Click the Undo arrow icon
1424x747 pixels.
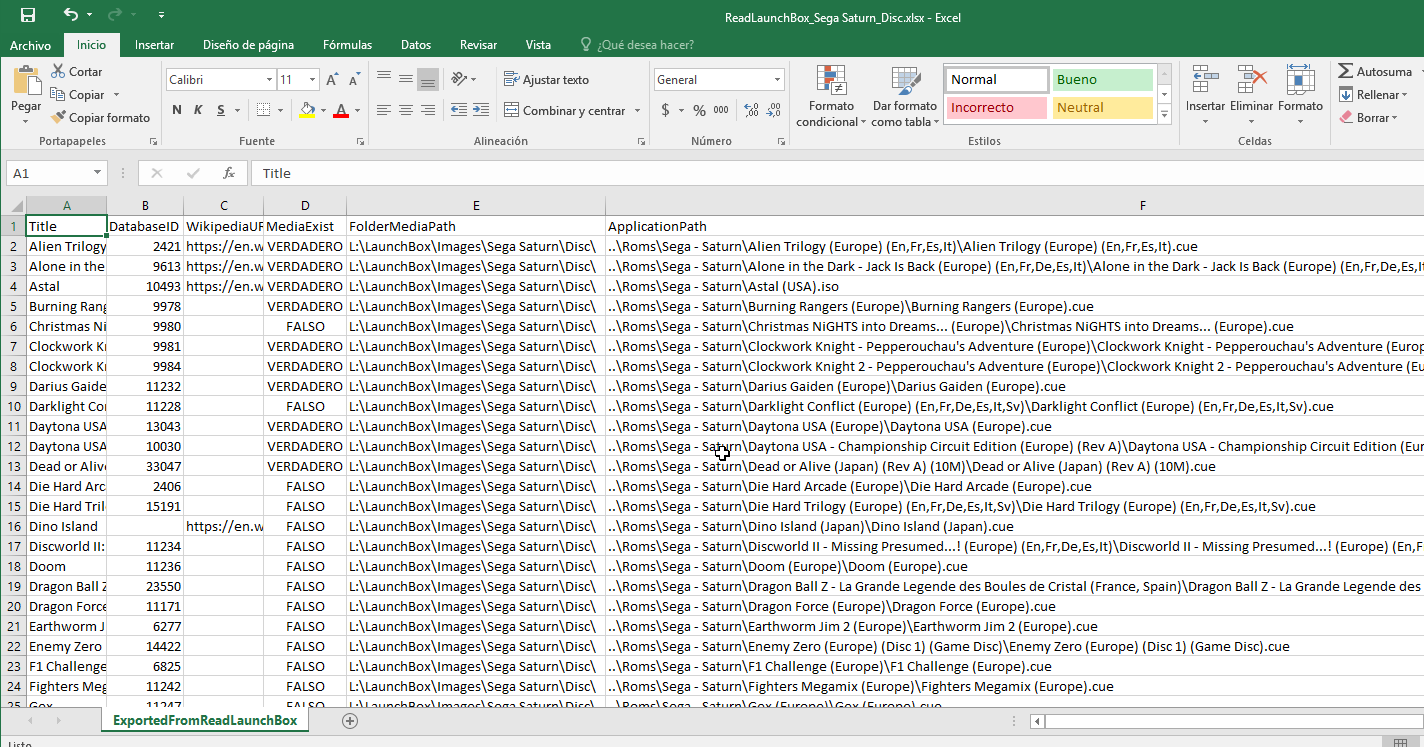(x=71, y=15)
